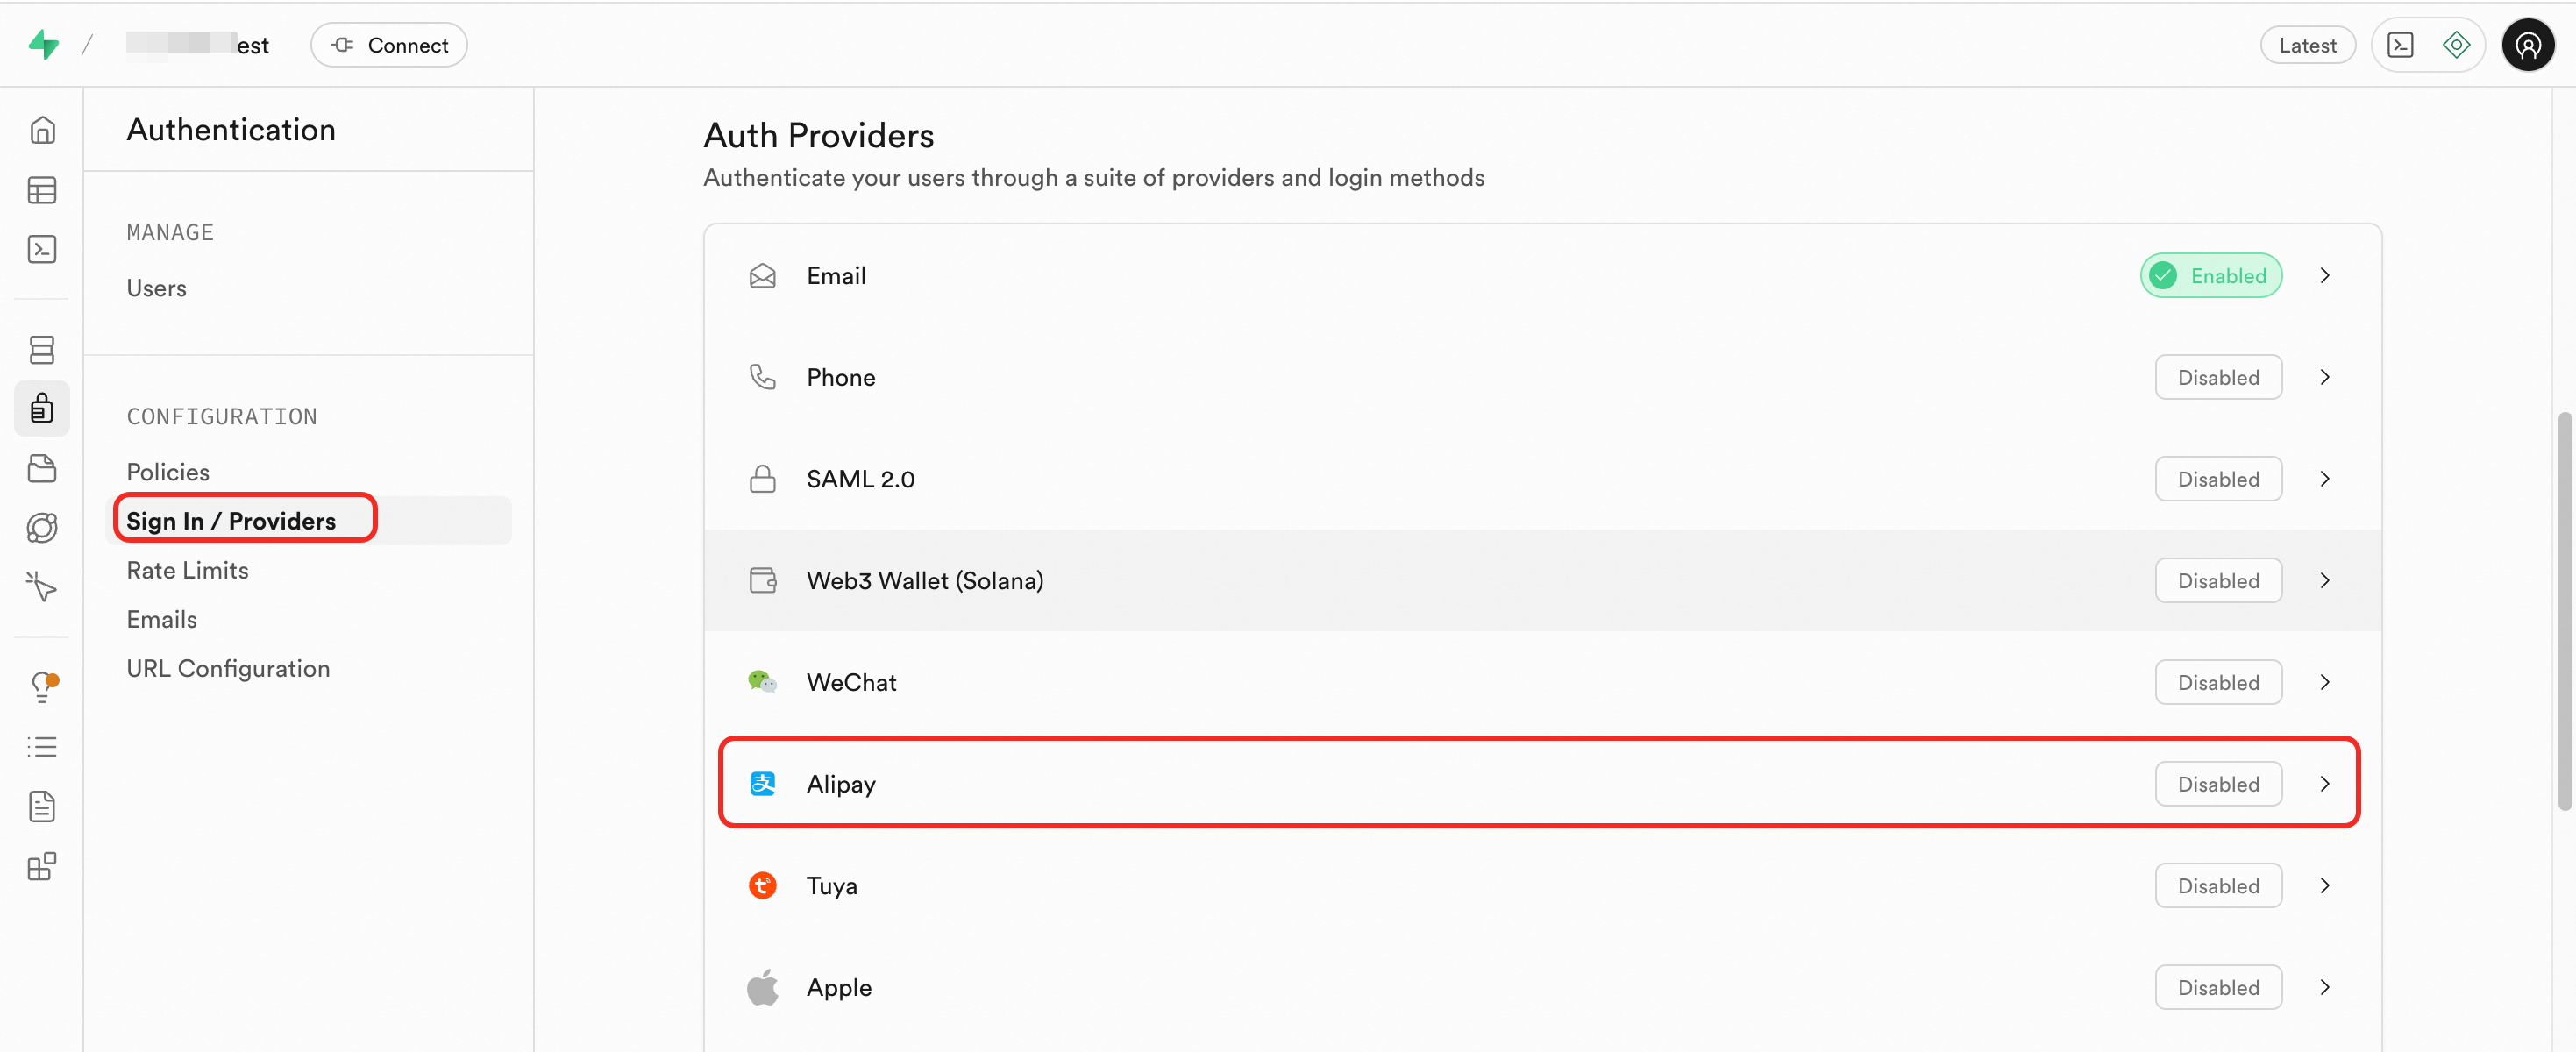The image size is (2576, 1052).
Task: Open the Integrations sidebar icon
Action: click(x=42, y=866)
